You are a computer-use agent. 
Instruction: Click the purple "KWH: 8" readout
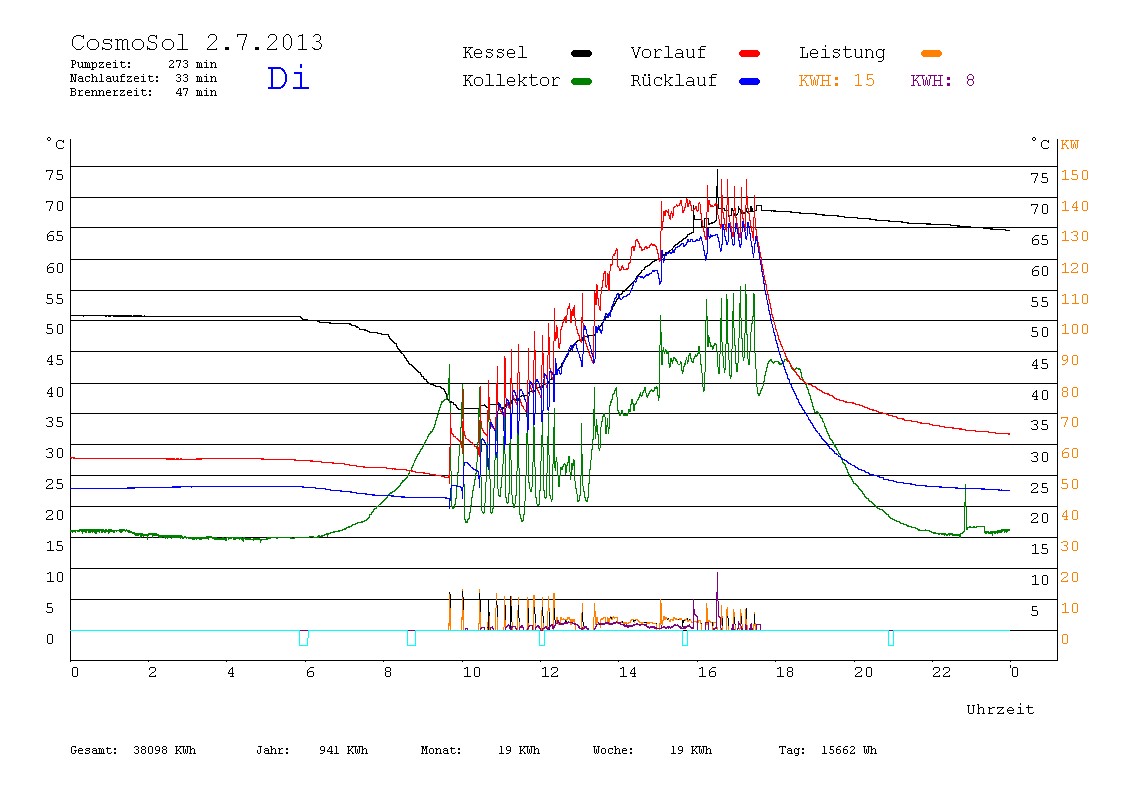click(x=943, y=81)
